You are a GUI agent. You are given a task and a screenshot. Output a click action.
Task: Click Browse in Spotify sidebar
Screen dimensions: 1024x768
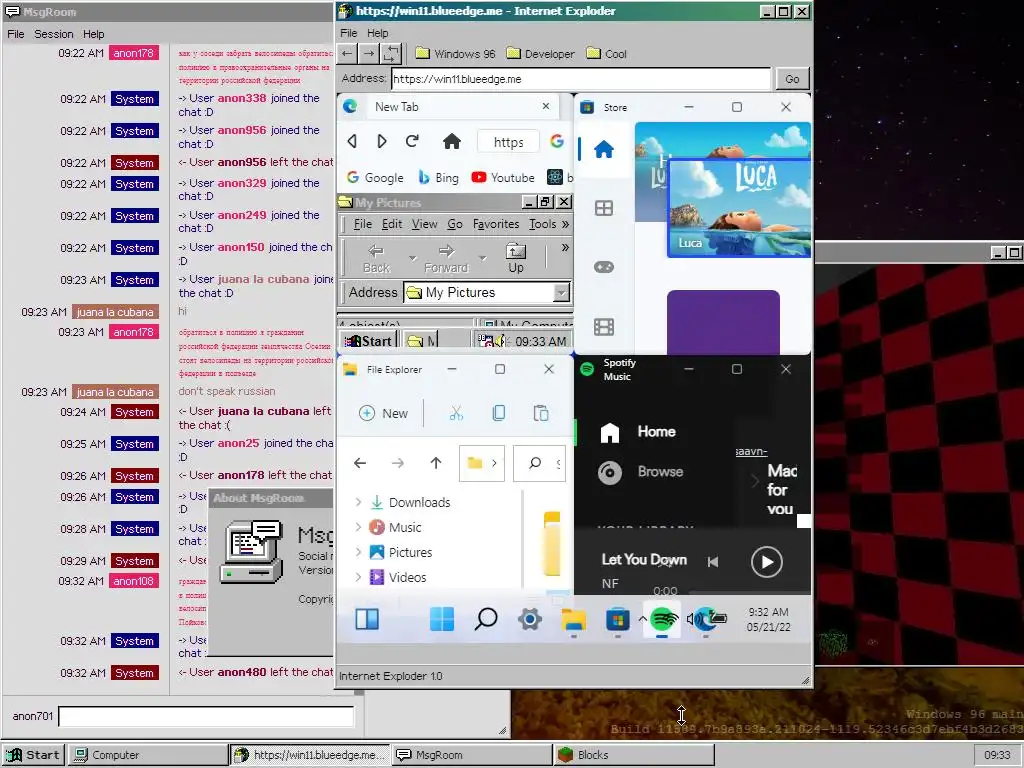(640, 472)
